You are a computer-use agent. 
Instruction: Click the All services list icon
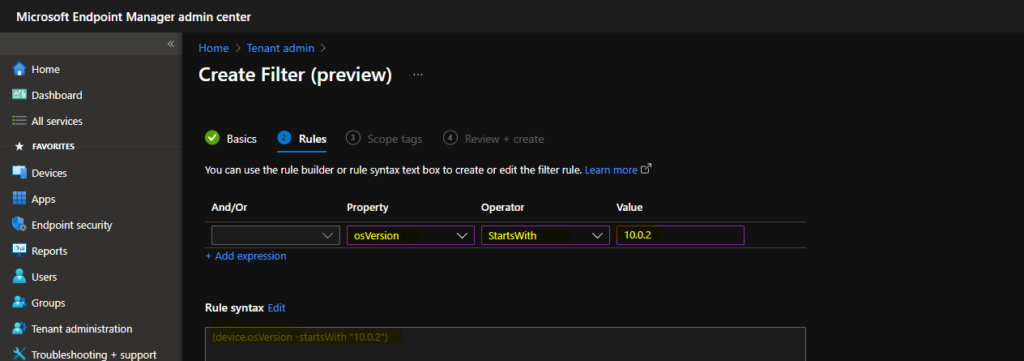click(19, 121)
